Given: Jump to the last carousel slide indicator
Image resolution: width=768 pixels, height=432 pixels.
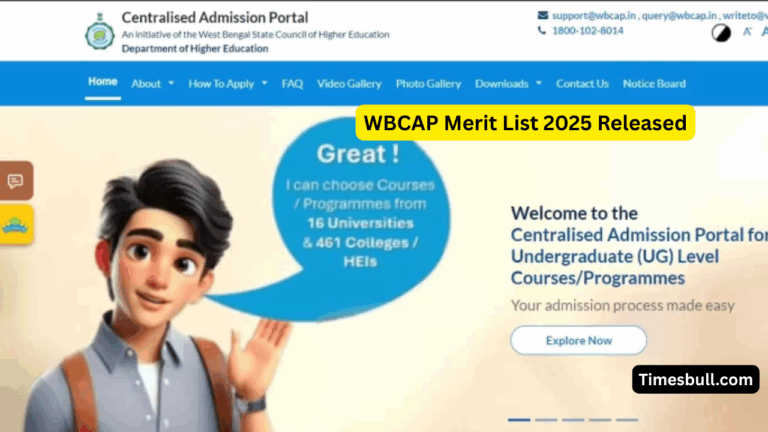Looking at the screenshot, I should pos(627,419).
